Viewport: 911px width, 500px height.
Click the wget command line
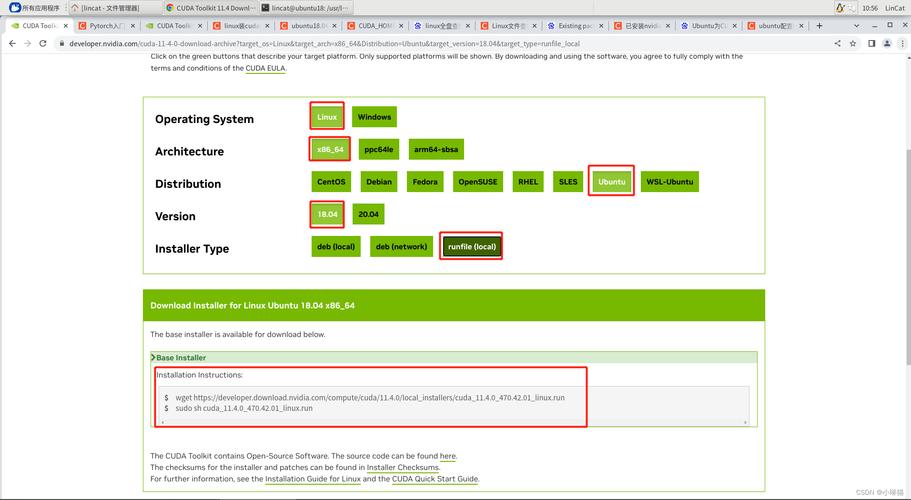tap(370, 398)
